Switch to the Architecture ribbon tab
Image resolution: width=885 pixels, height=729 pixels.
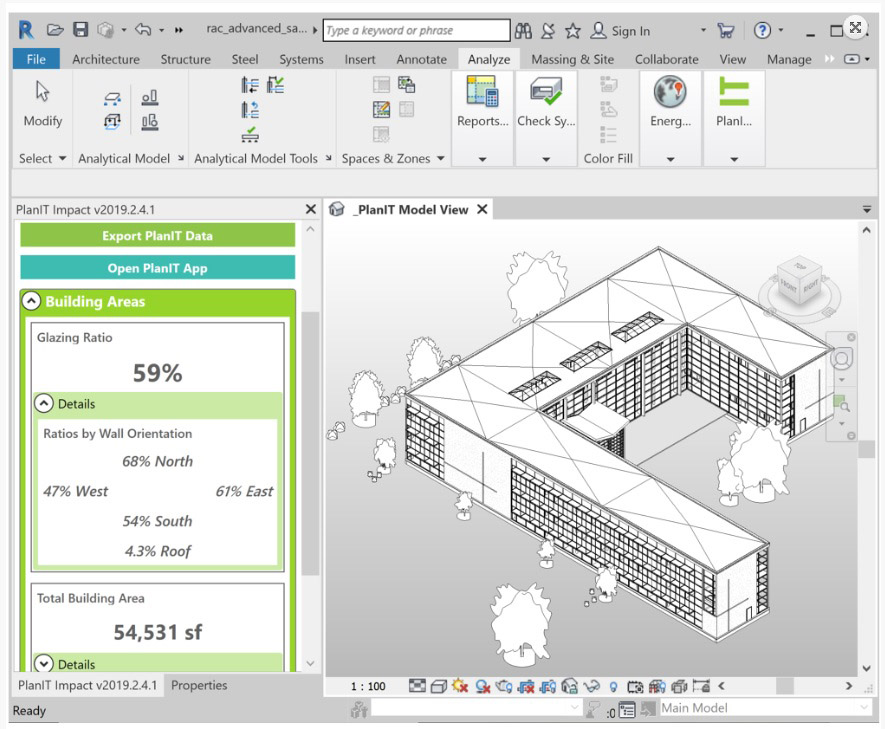106,59
